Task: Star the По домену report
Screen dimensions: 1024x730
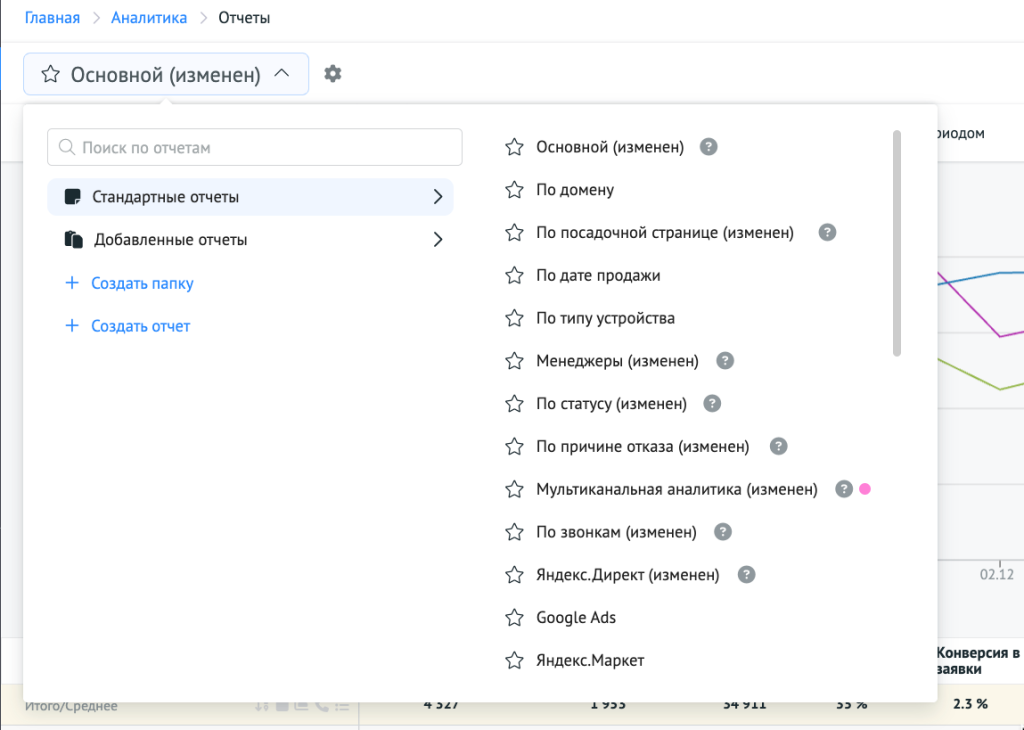Action: tap(514, 190)
